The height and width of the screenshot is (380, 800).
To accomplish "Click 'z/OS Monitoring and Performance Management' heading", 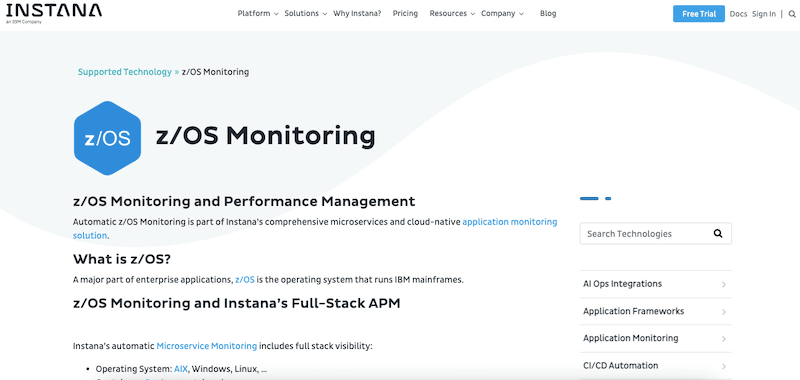I will 244,201.
